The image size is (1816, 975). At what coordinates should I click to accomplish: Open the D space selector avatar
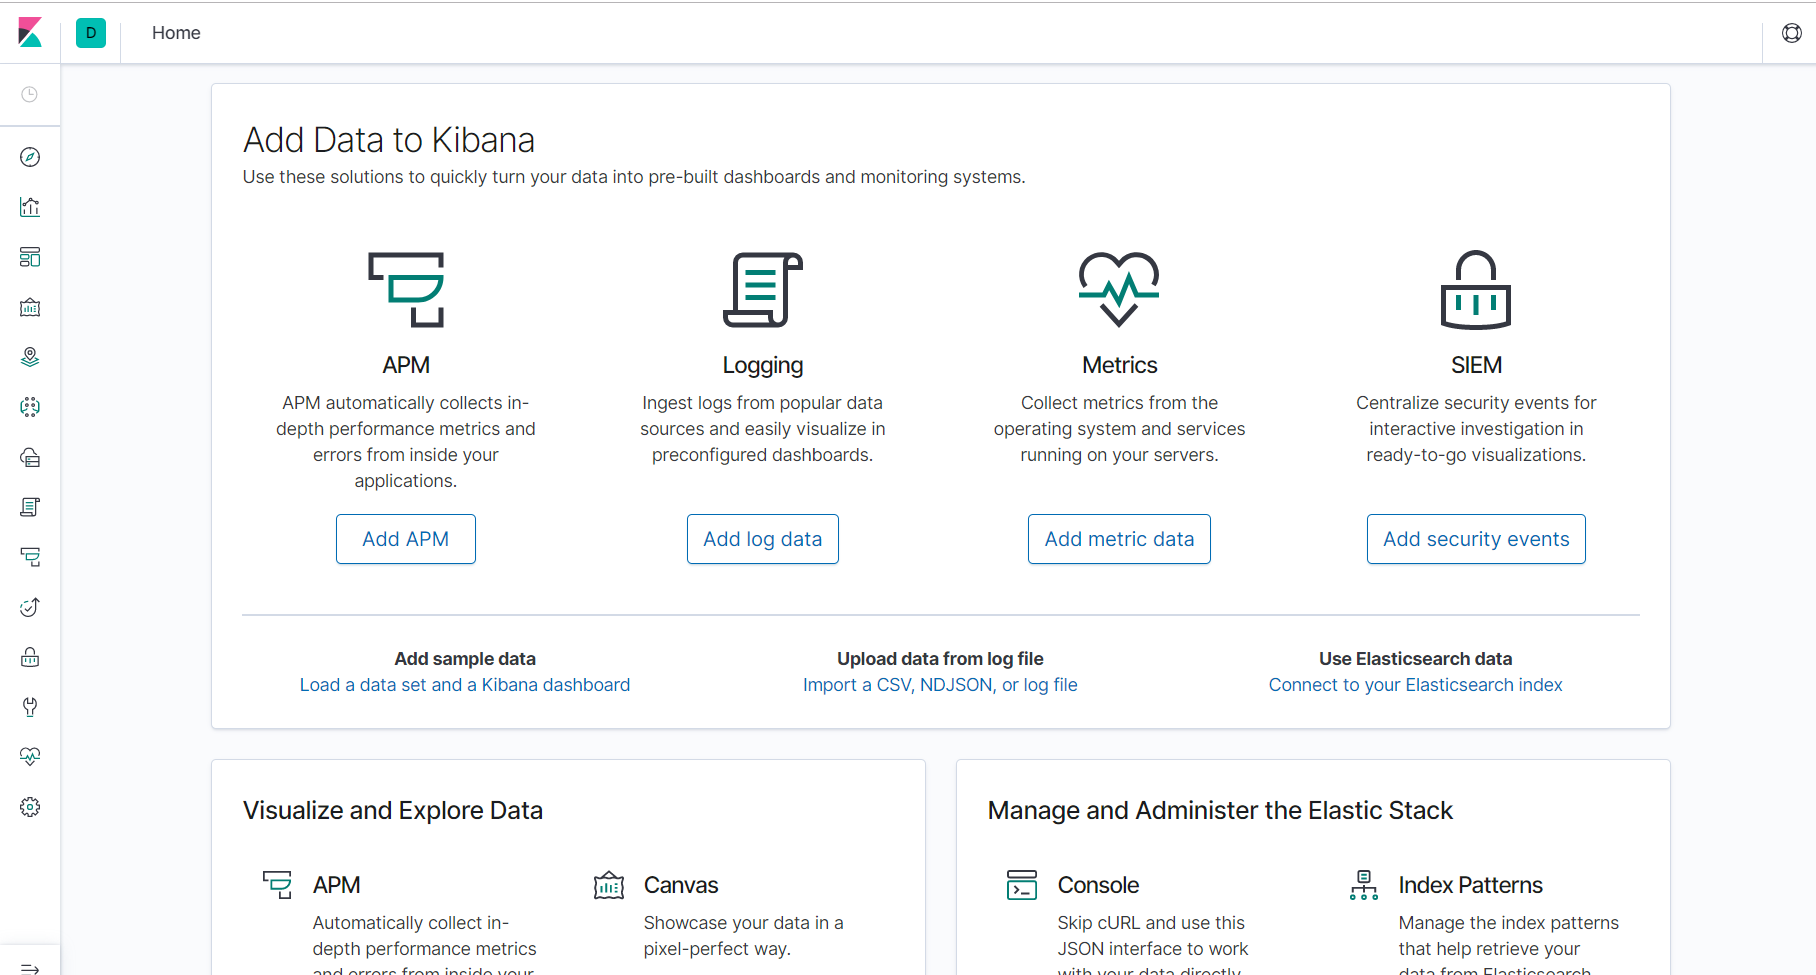pos(91,33)
